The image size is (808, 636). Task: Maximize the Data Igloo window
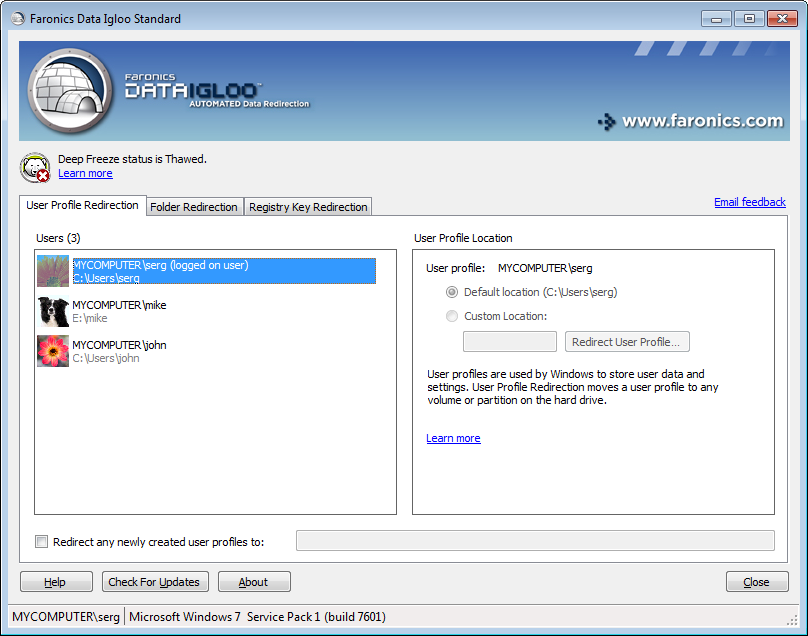coord(749,19)
